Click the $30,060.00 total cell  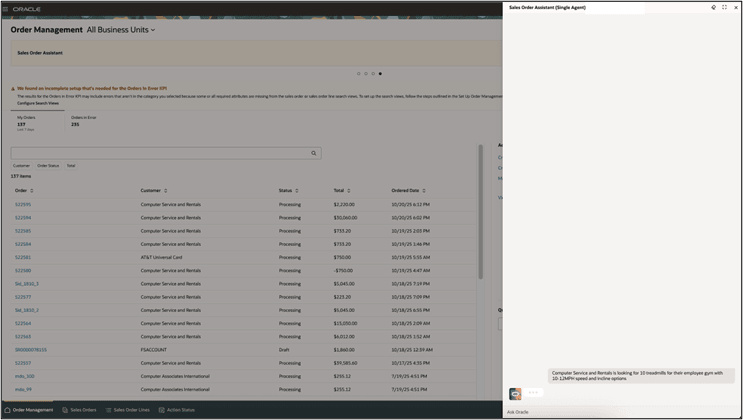point(345,218)
